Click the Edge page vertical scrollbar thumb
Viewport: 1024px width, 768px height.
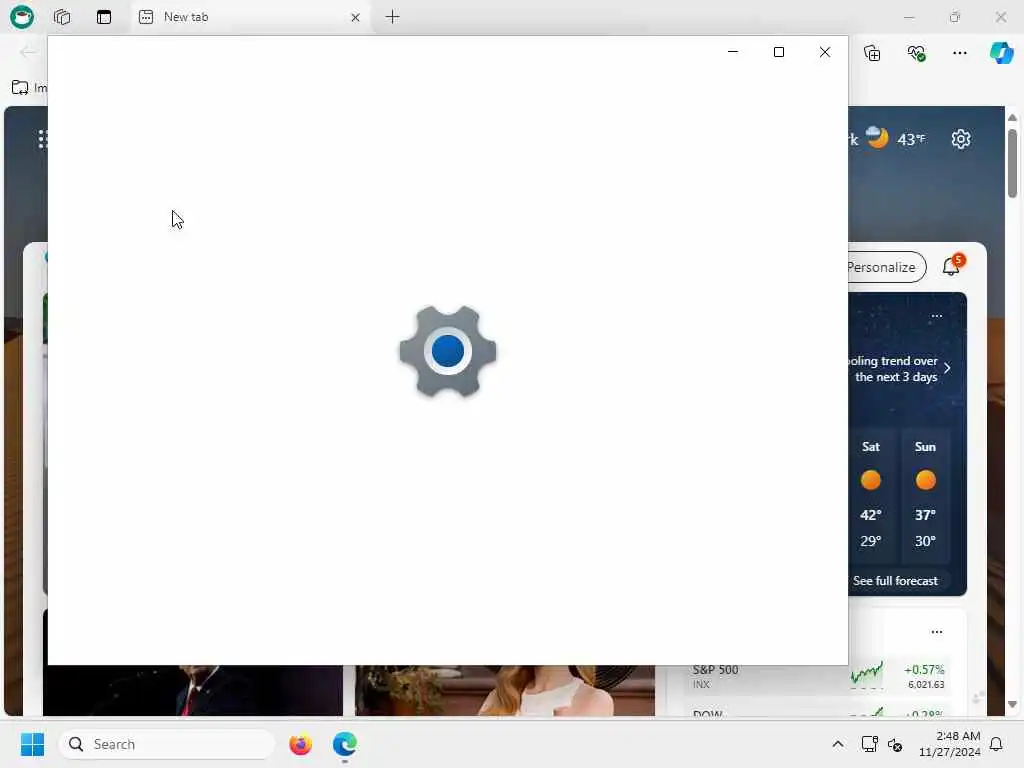coord(1012,163)
